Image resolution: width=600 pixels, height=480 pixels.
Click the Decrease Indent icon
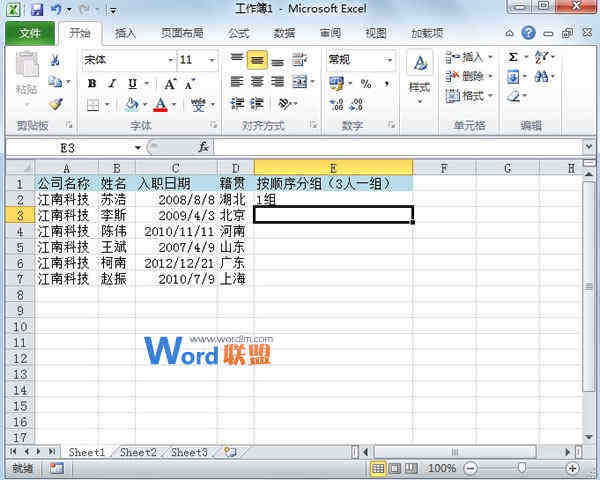pos(237,103)
